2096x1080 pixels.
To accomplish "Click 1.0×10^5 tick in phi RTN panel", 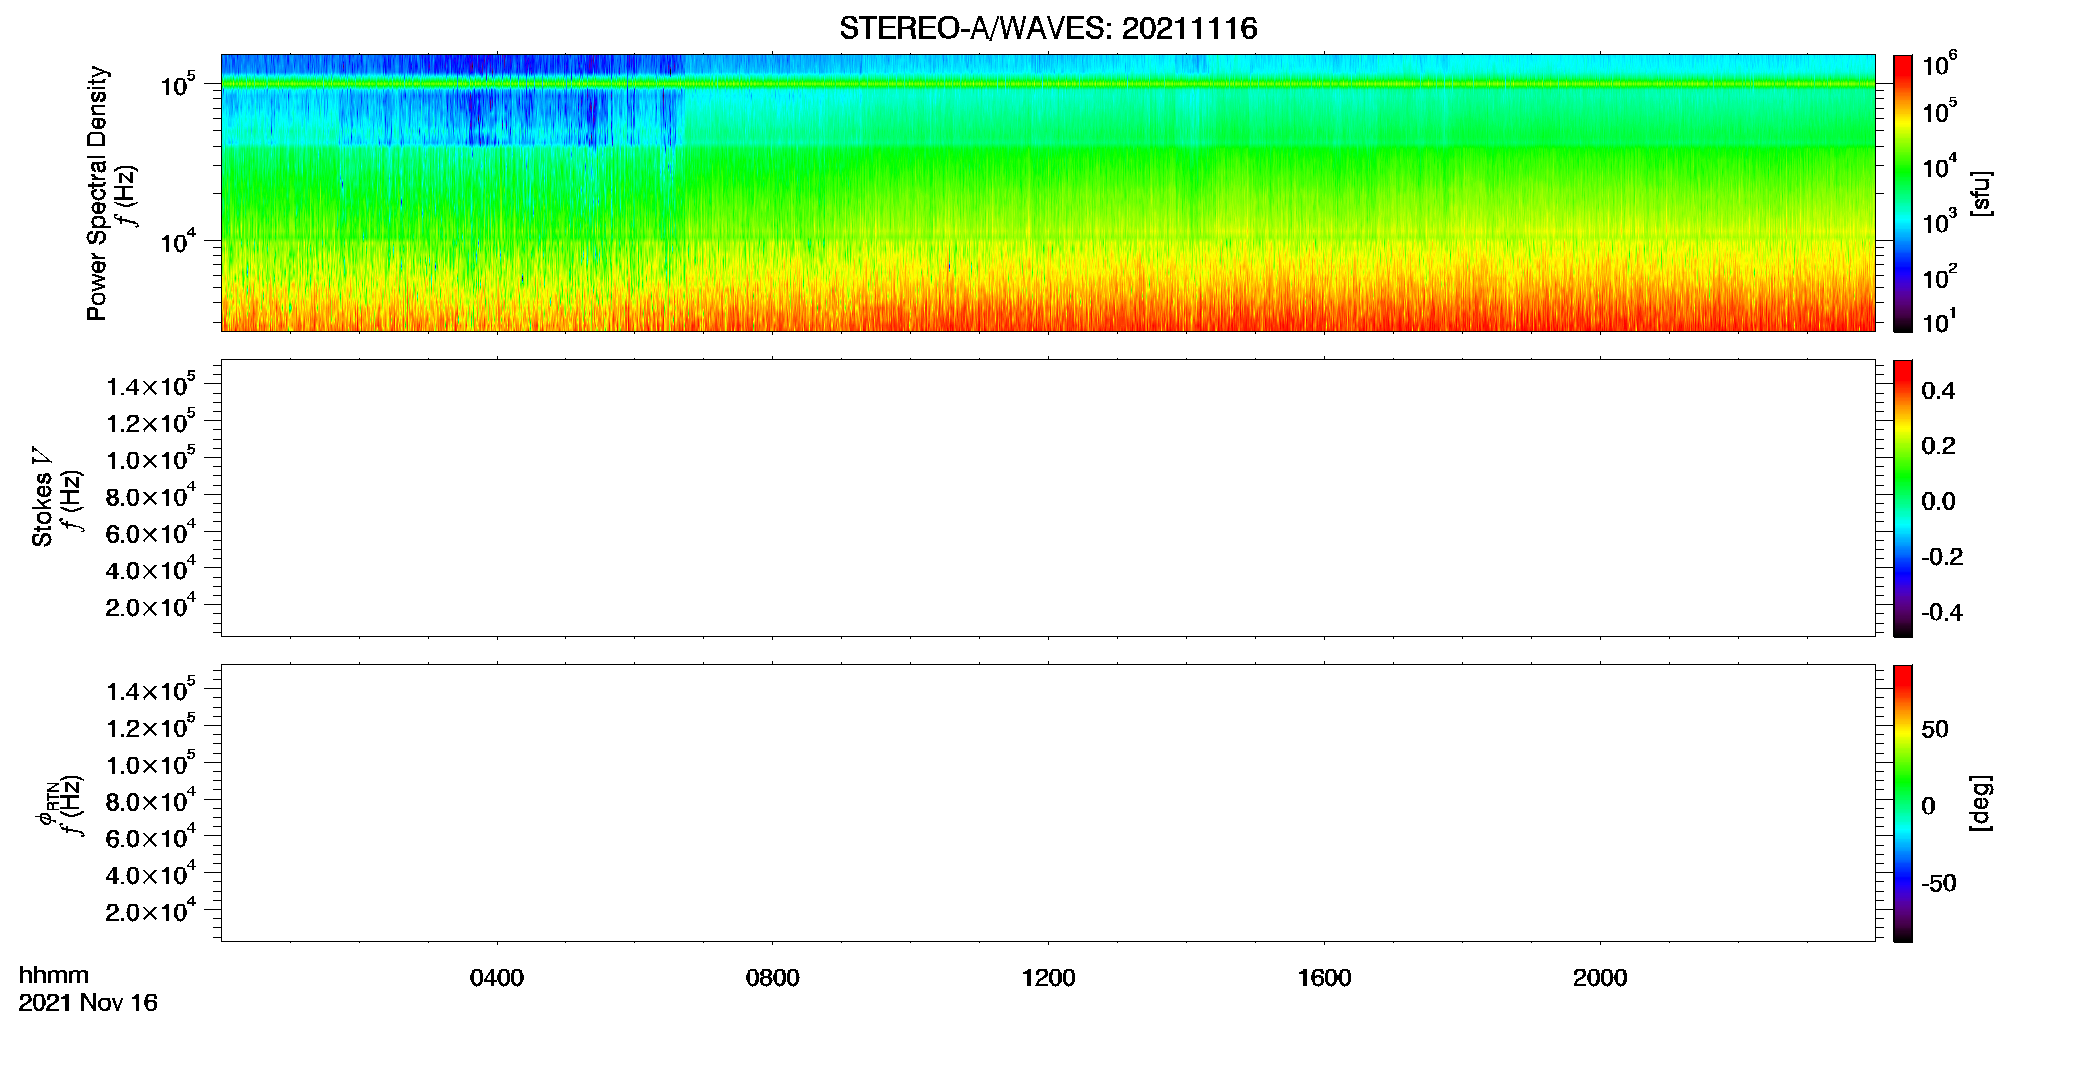I will [x=151, y=763].
